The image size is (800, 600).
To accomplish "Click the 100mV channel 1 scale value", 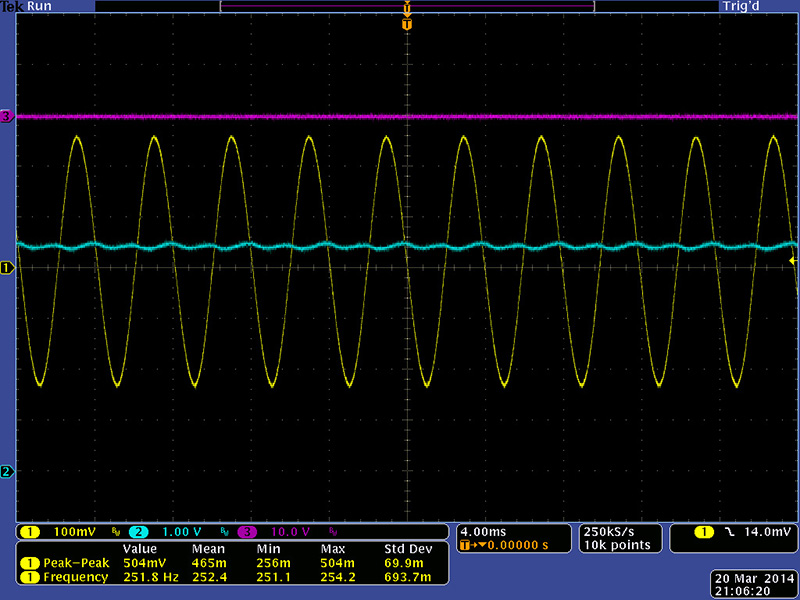I will (x=75, y=531).
